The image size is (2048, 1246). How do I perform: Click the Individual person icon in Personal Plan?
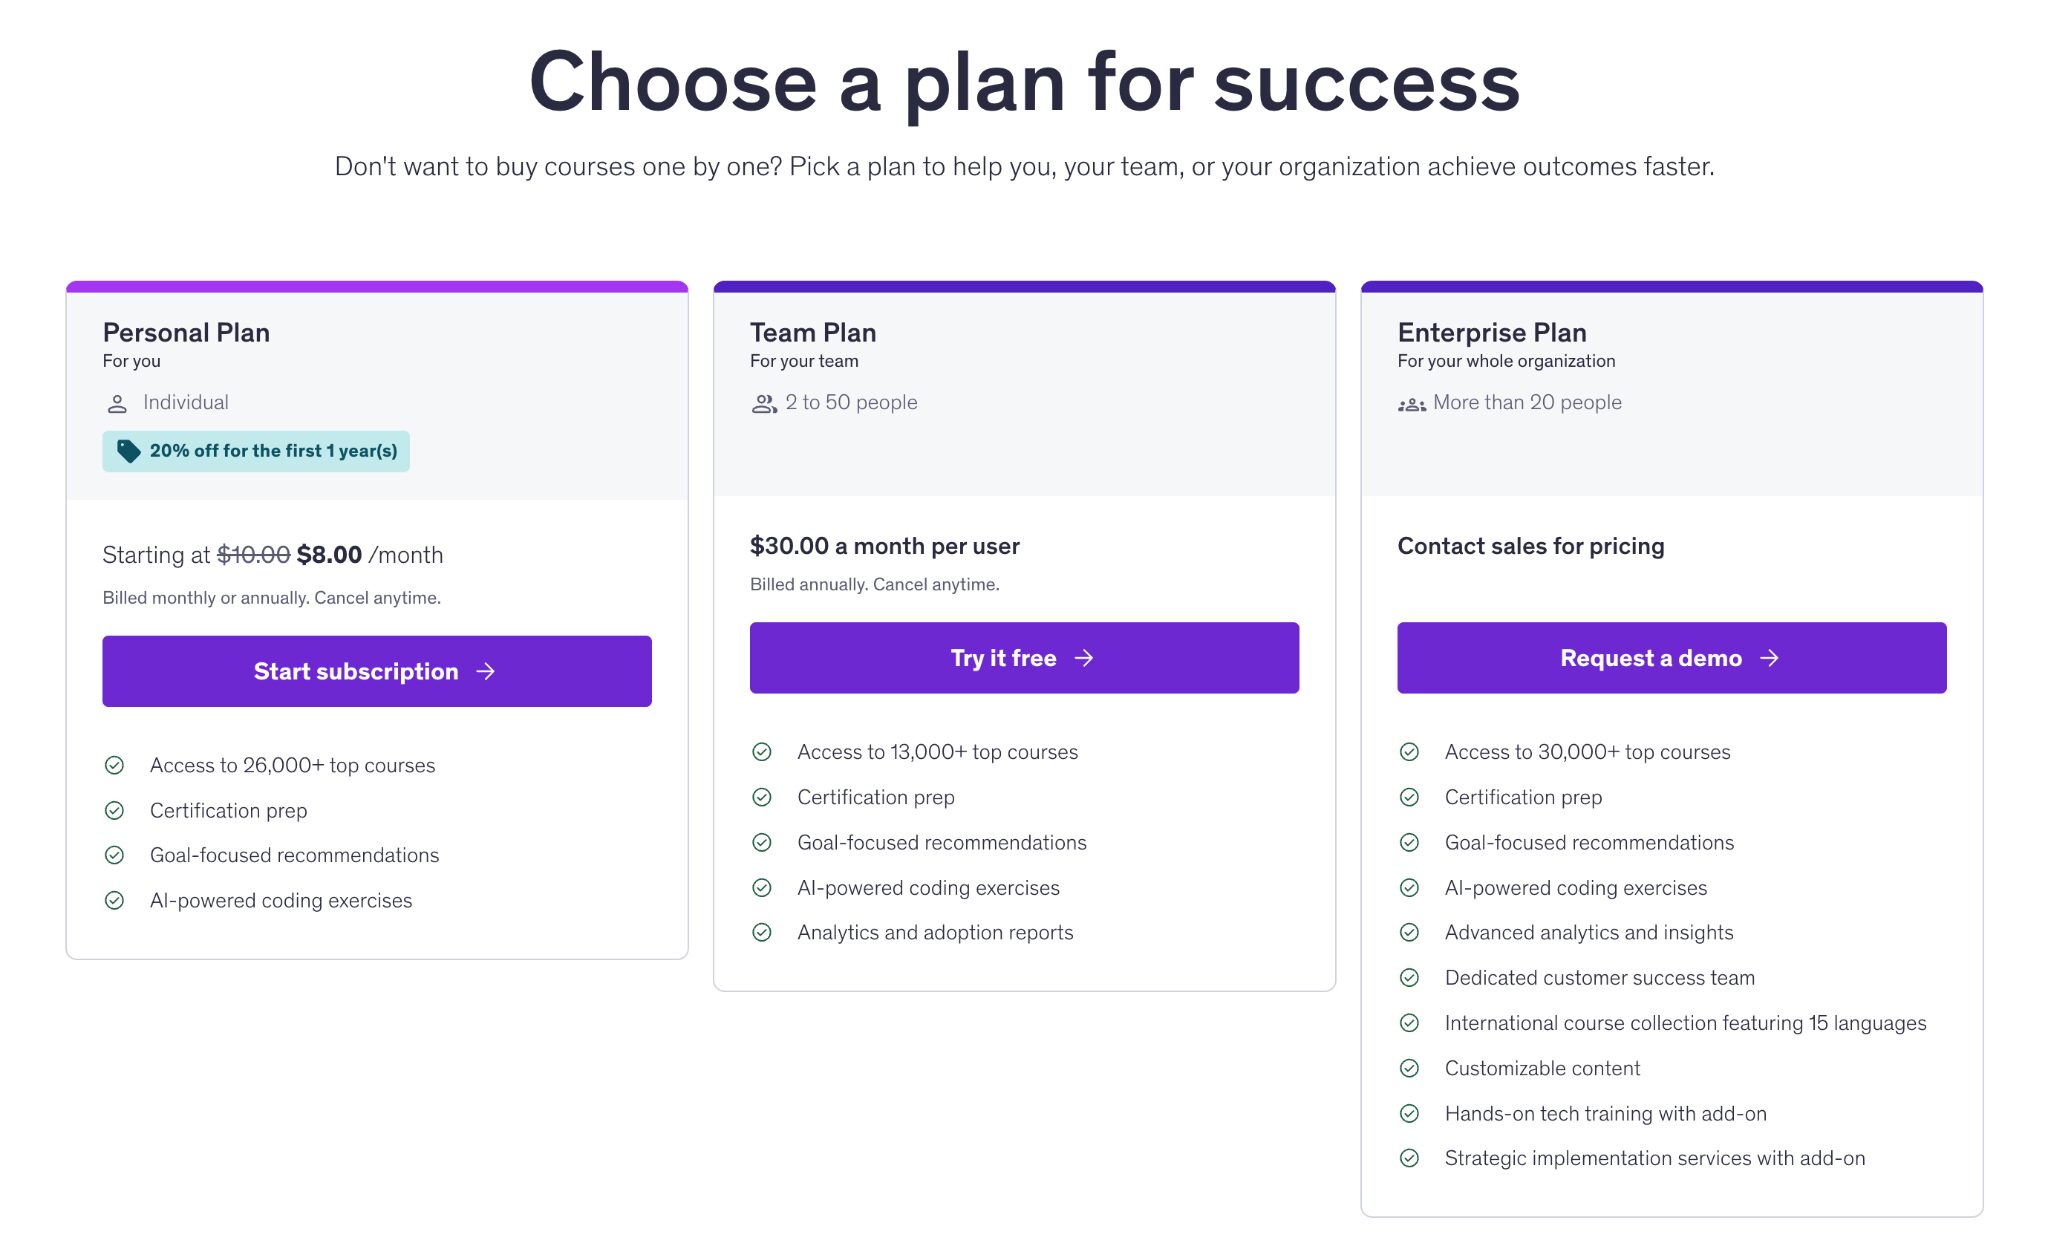(x=117, y=402)
